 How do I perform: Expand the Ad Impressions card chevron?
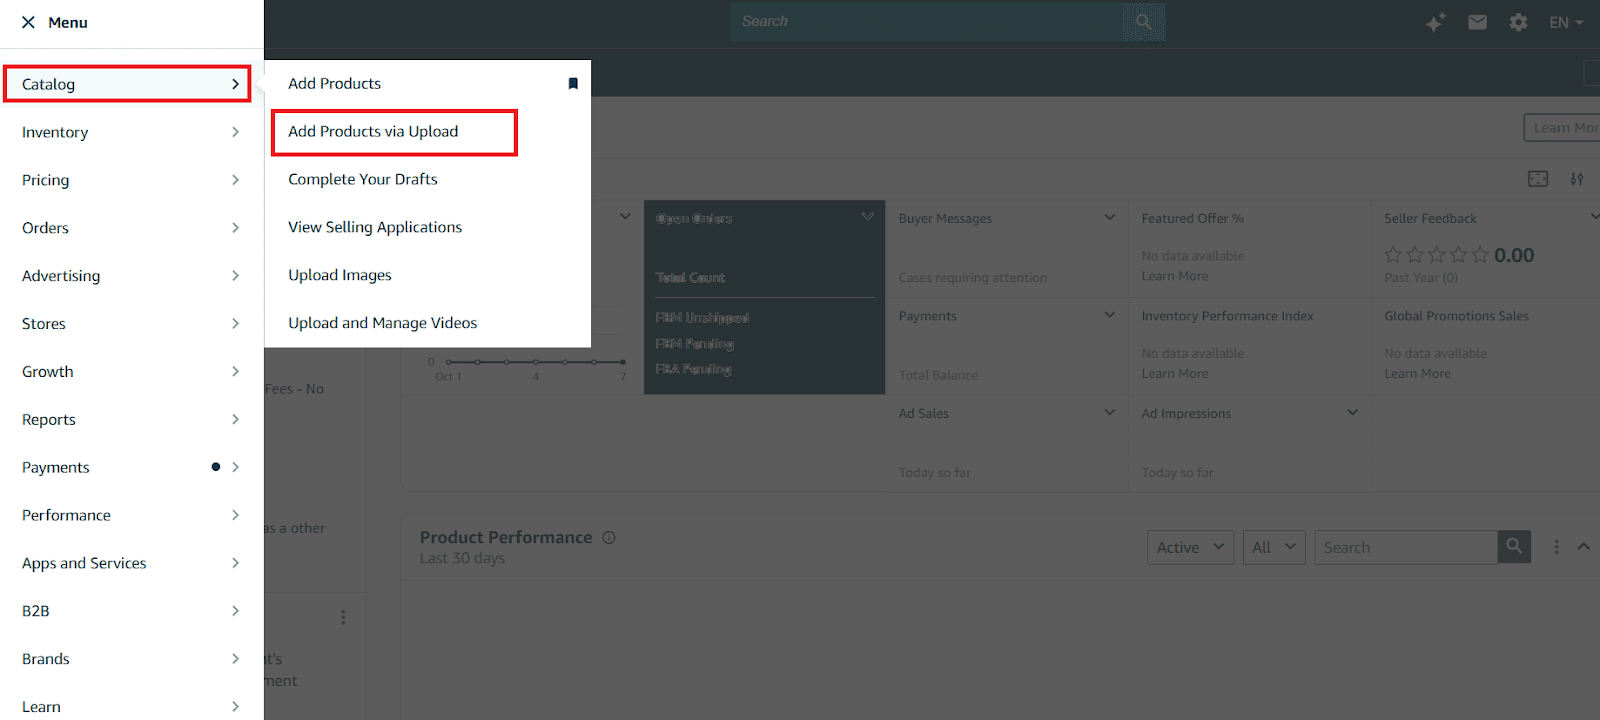click(x=1353, y=412)
